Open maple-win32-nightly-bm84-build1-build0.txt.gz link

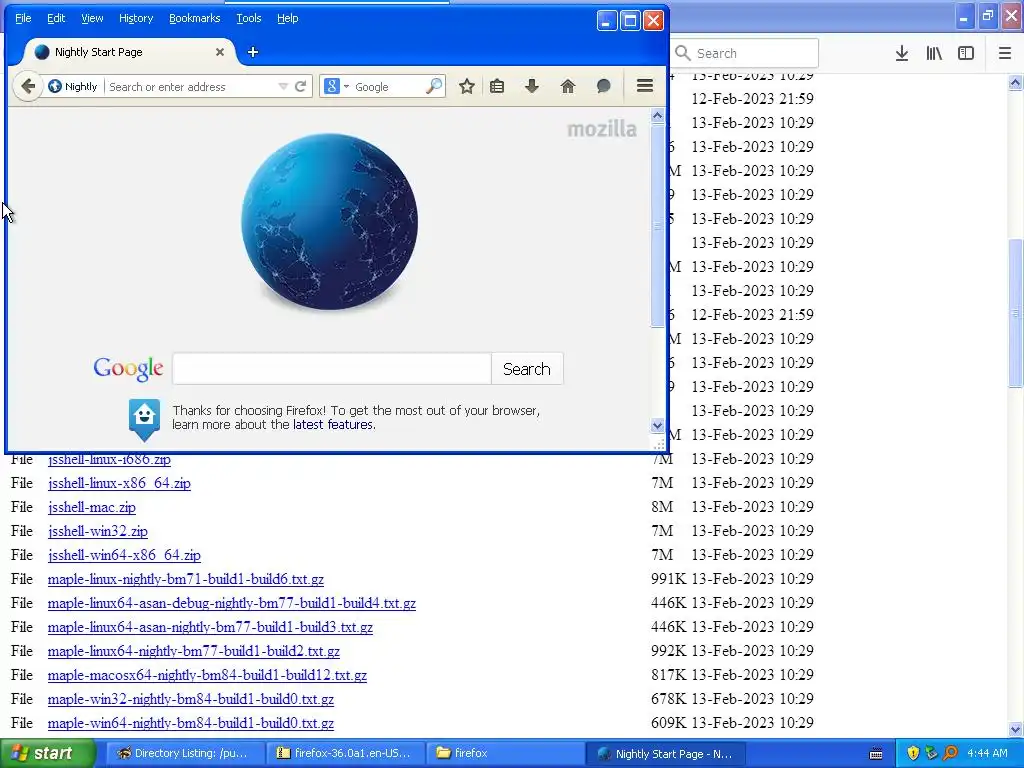click(x=191, y=699)
